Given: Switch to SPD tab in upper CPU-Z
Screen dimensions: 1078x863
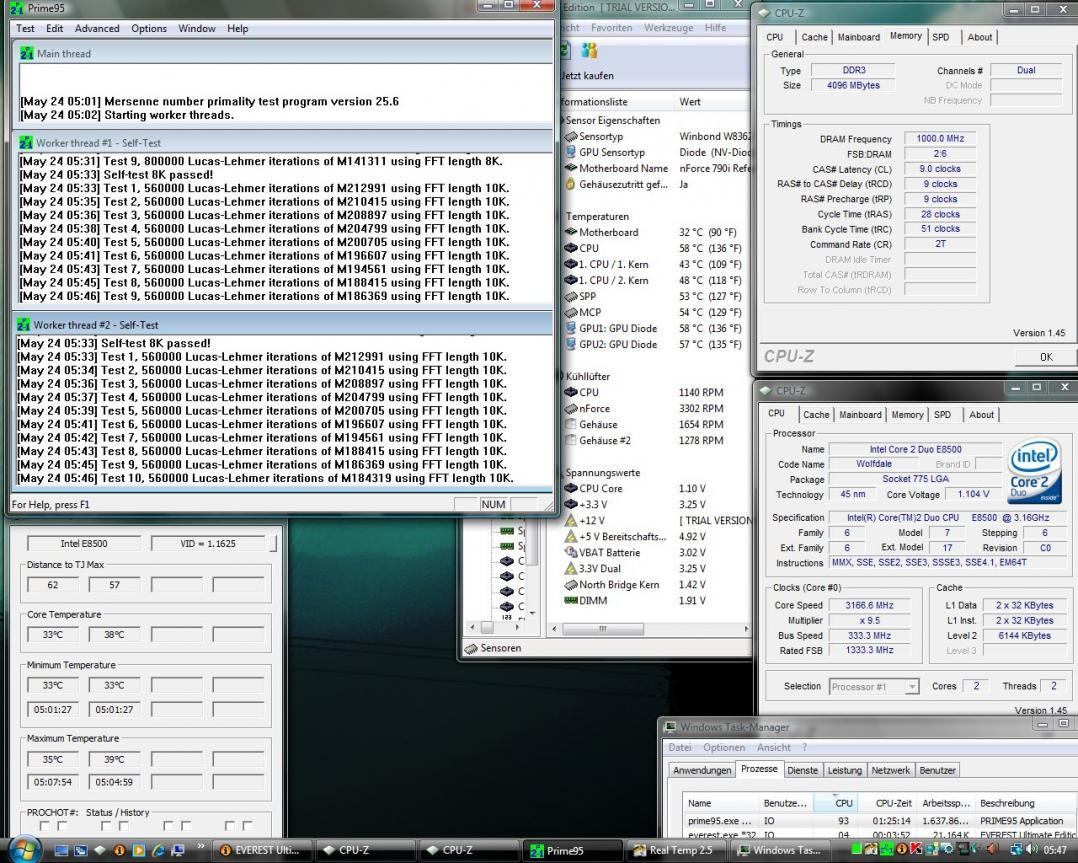Looking at the screenshot, I should [x=940, y=37].
